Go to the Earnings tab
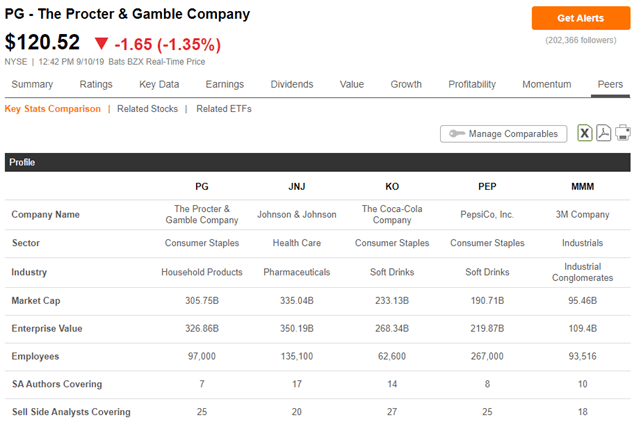This screenshot has height=429, width=641. pyautogui.click(x=225, y=85)
